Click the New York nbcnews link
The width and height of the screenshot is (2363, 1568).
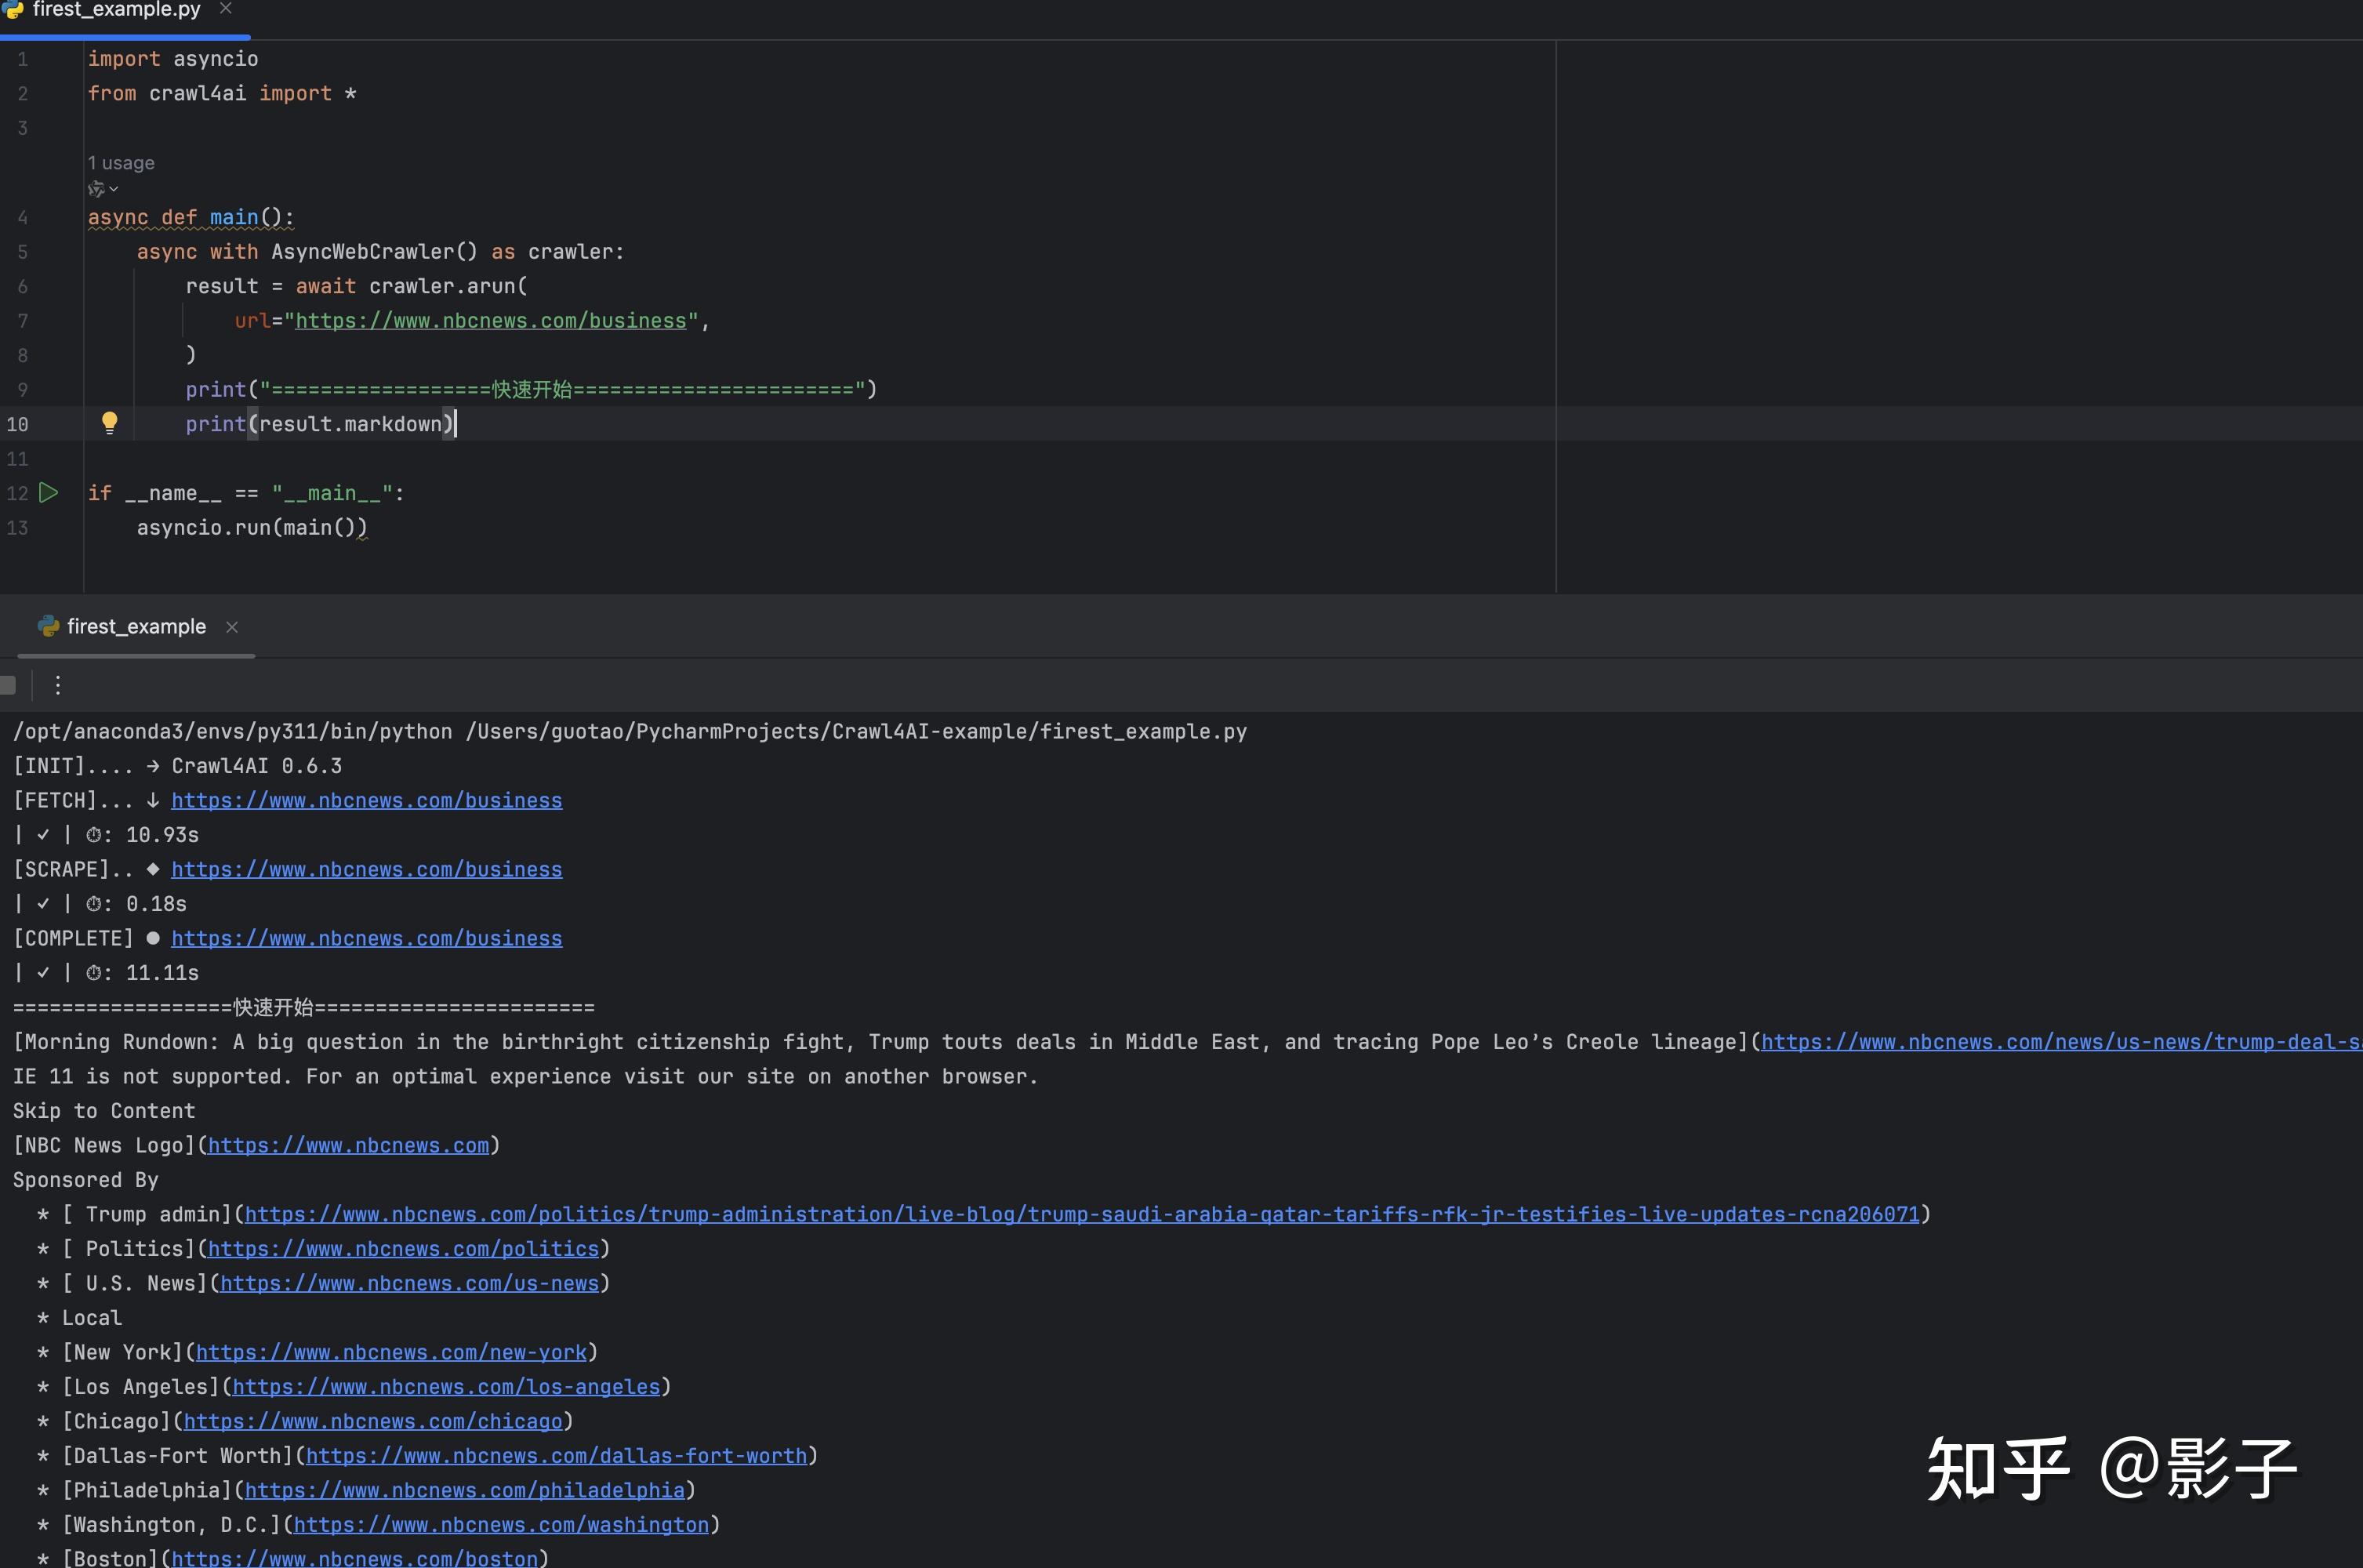click(x=391, y=1352)
